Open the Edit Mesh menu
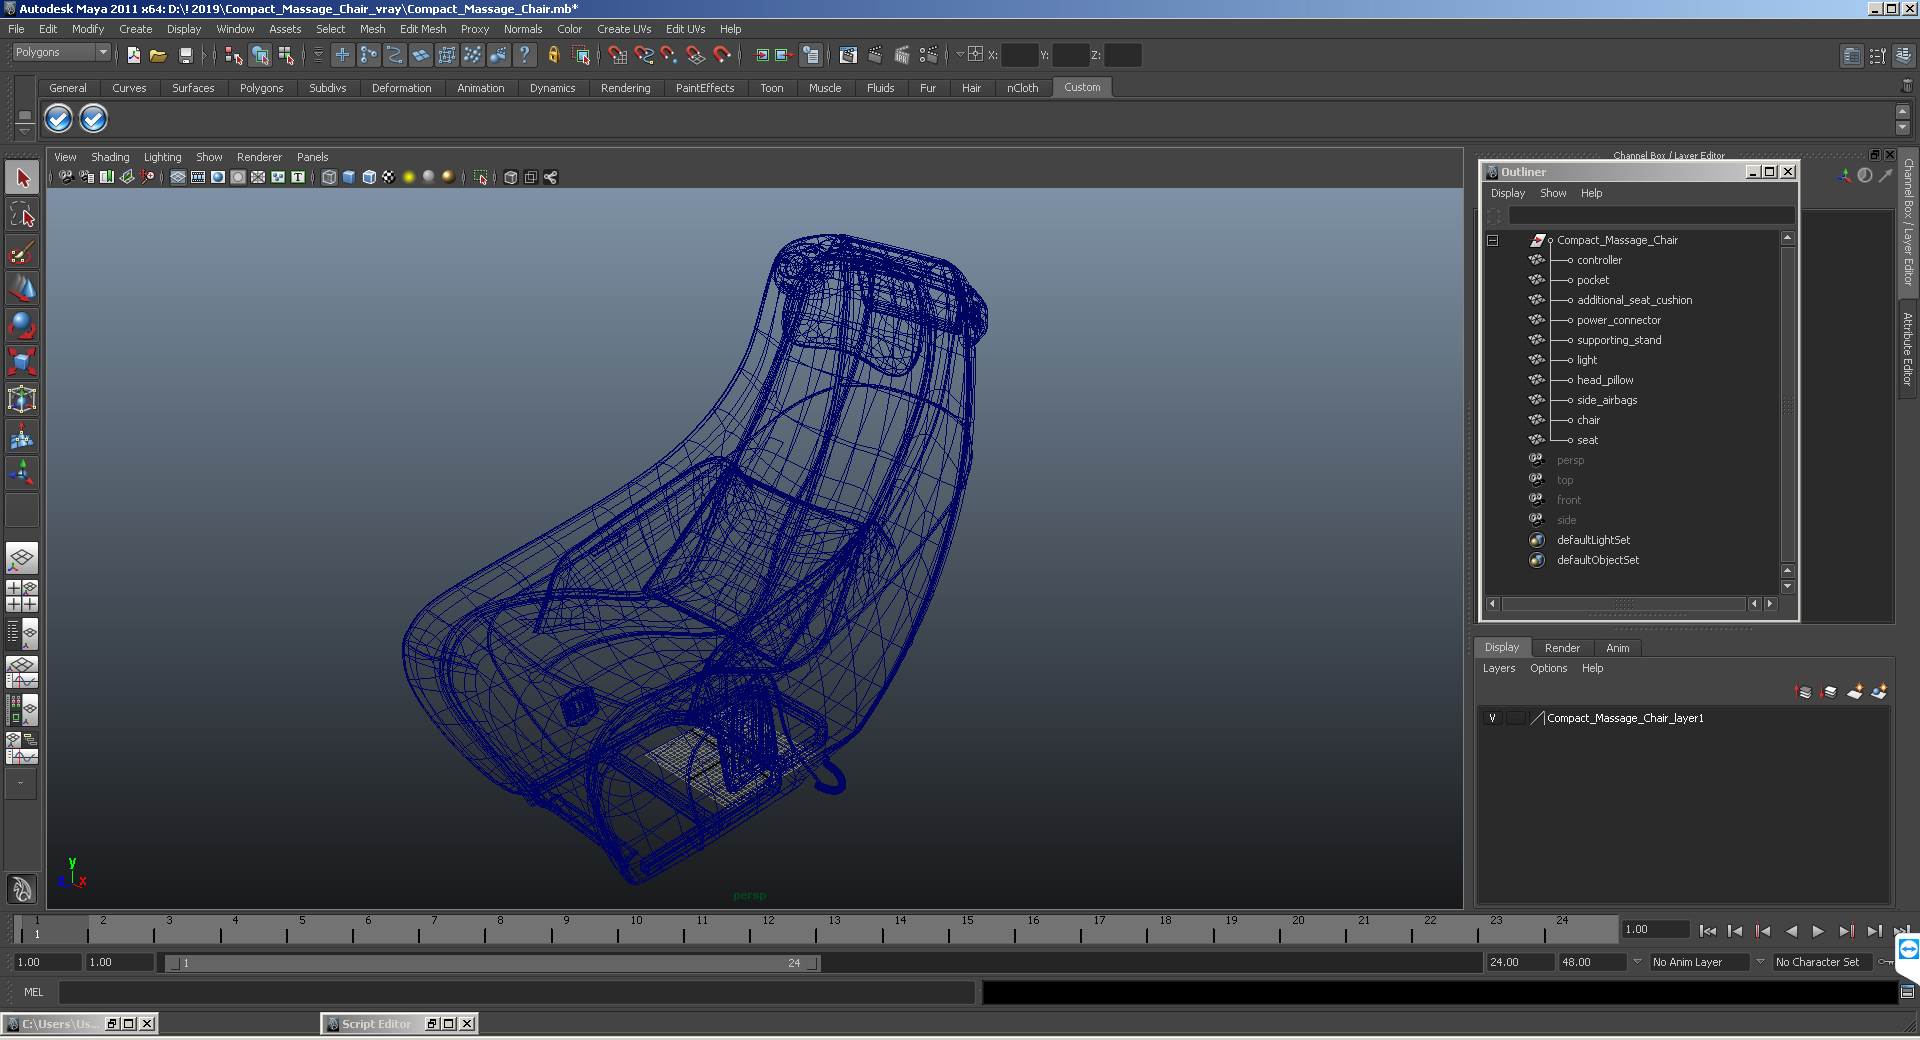This screenshot has height=1040, width=1920. point(423,29)
